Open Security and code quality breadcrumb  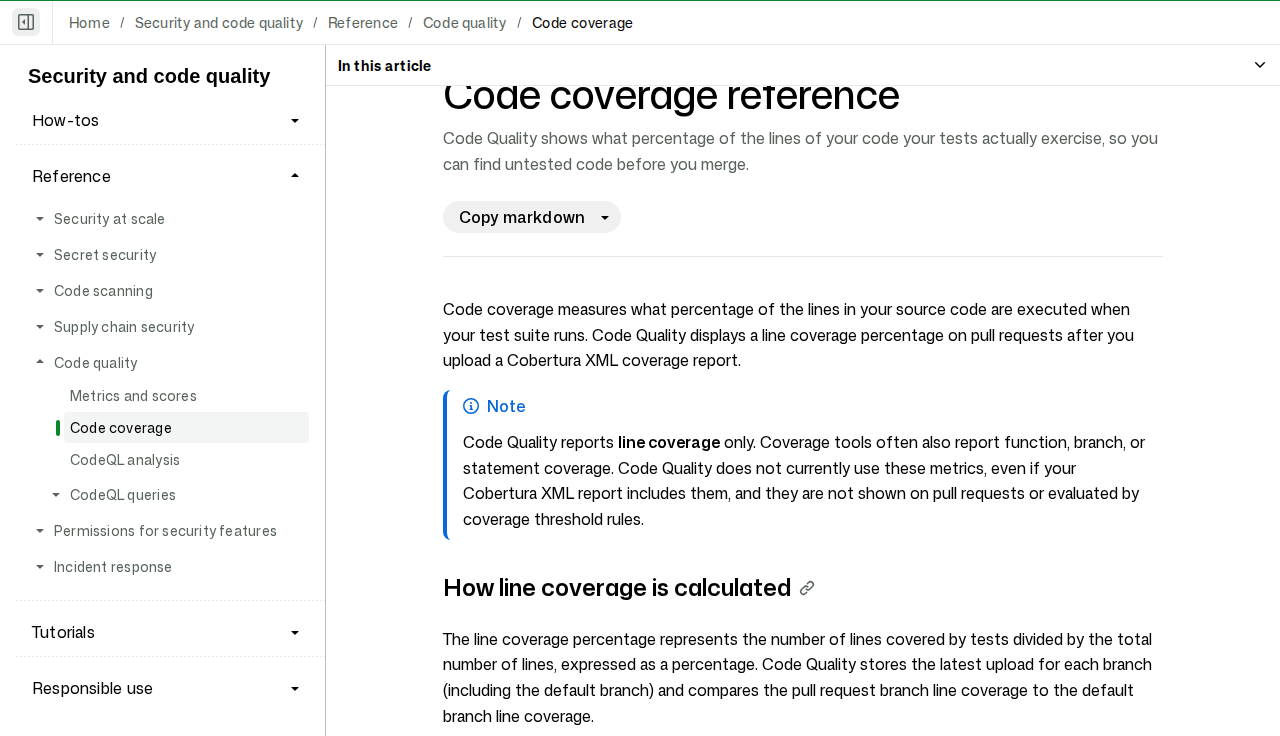219,22
